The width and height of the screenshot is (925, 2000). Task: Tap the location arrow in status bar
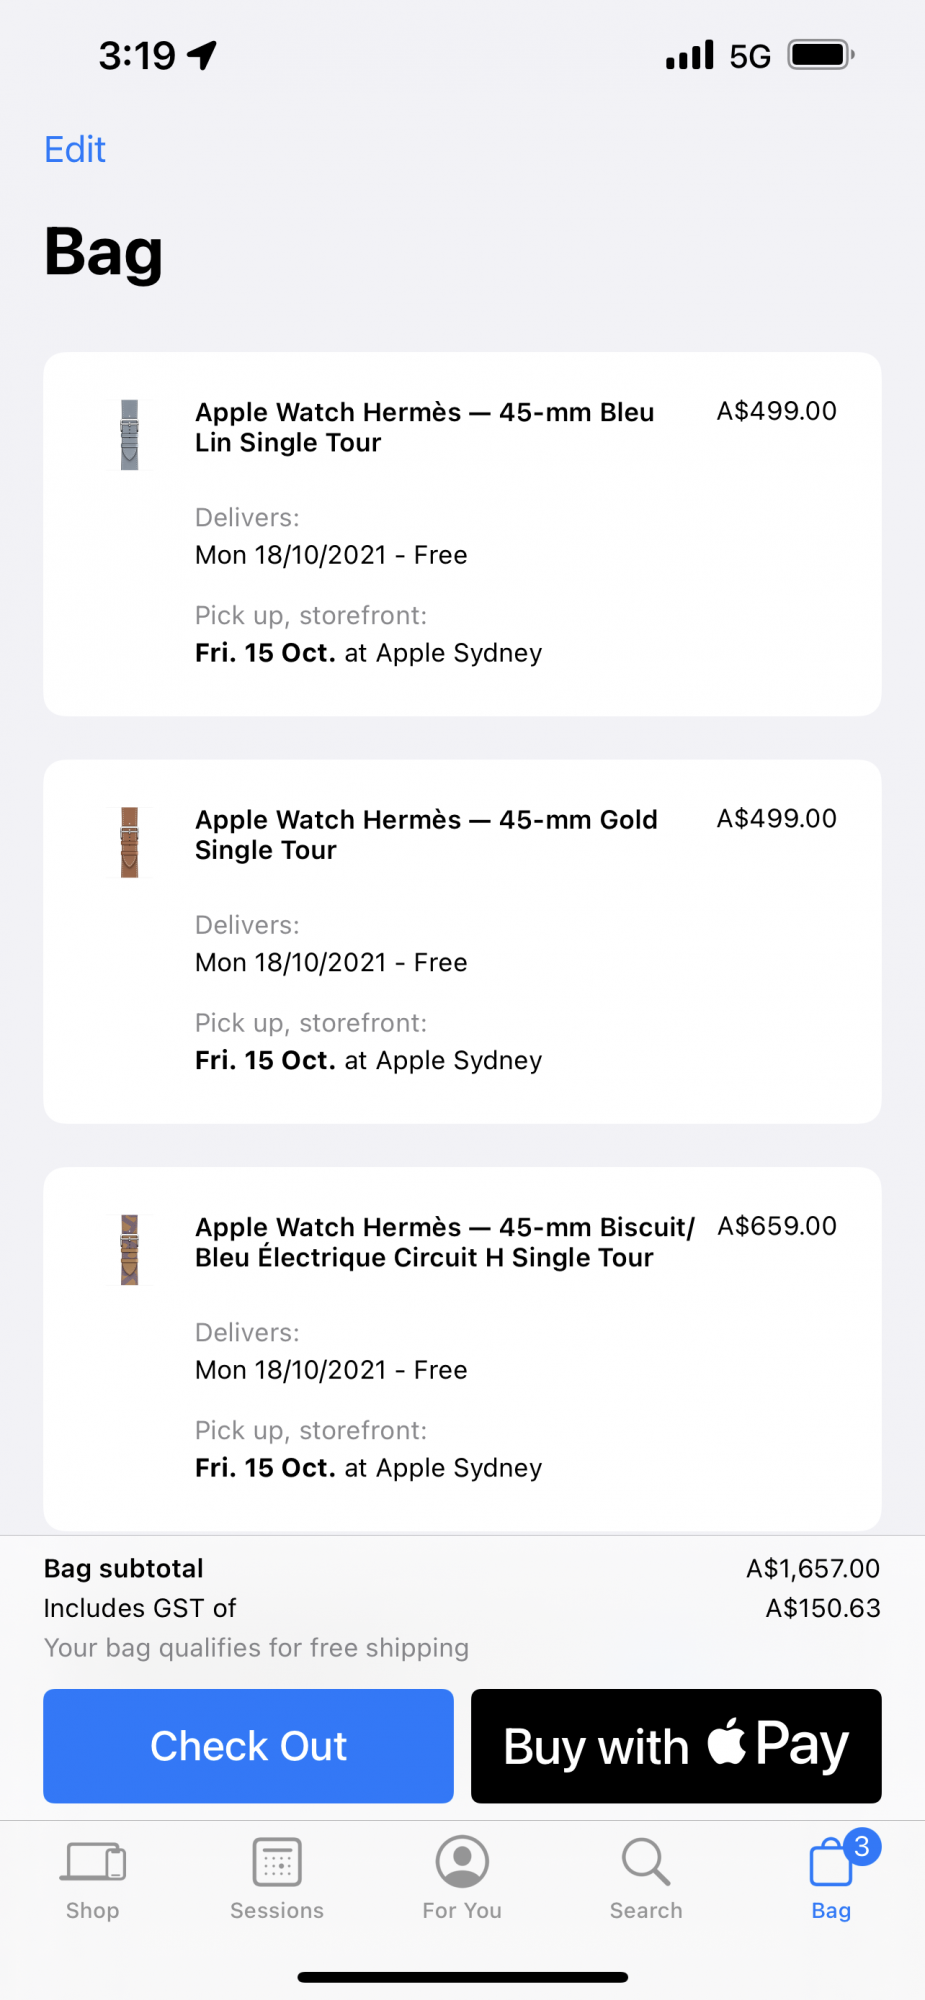click(202, 55)
